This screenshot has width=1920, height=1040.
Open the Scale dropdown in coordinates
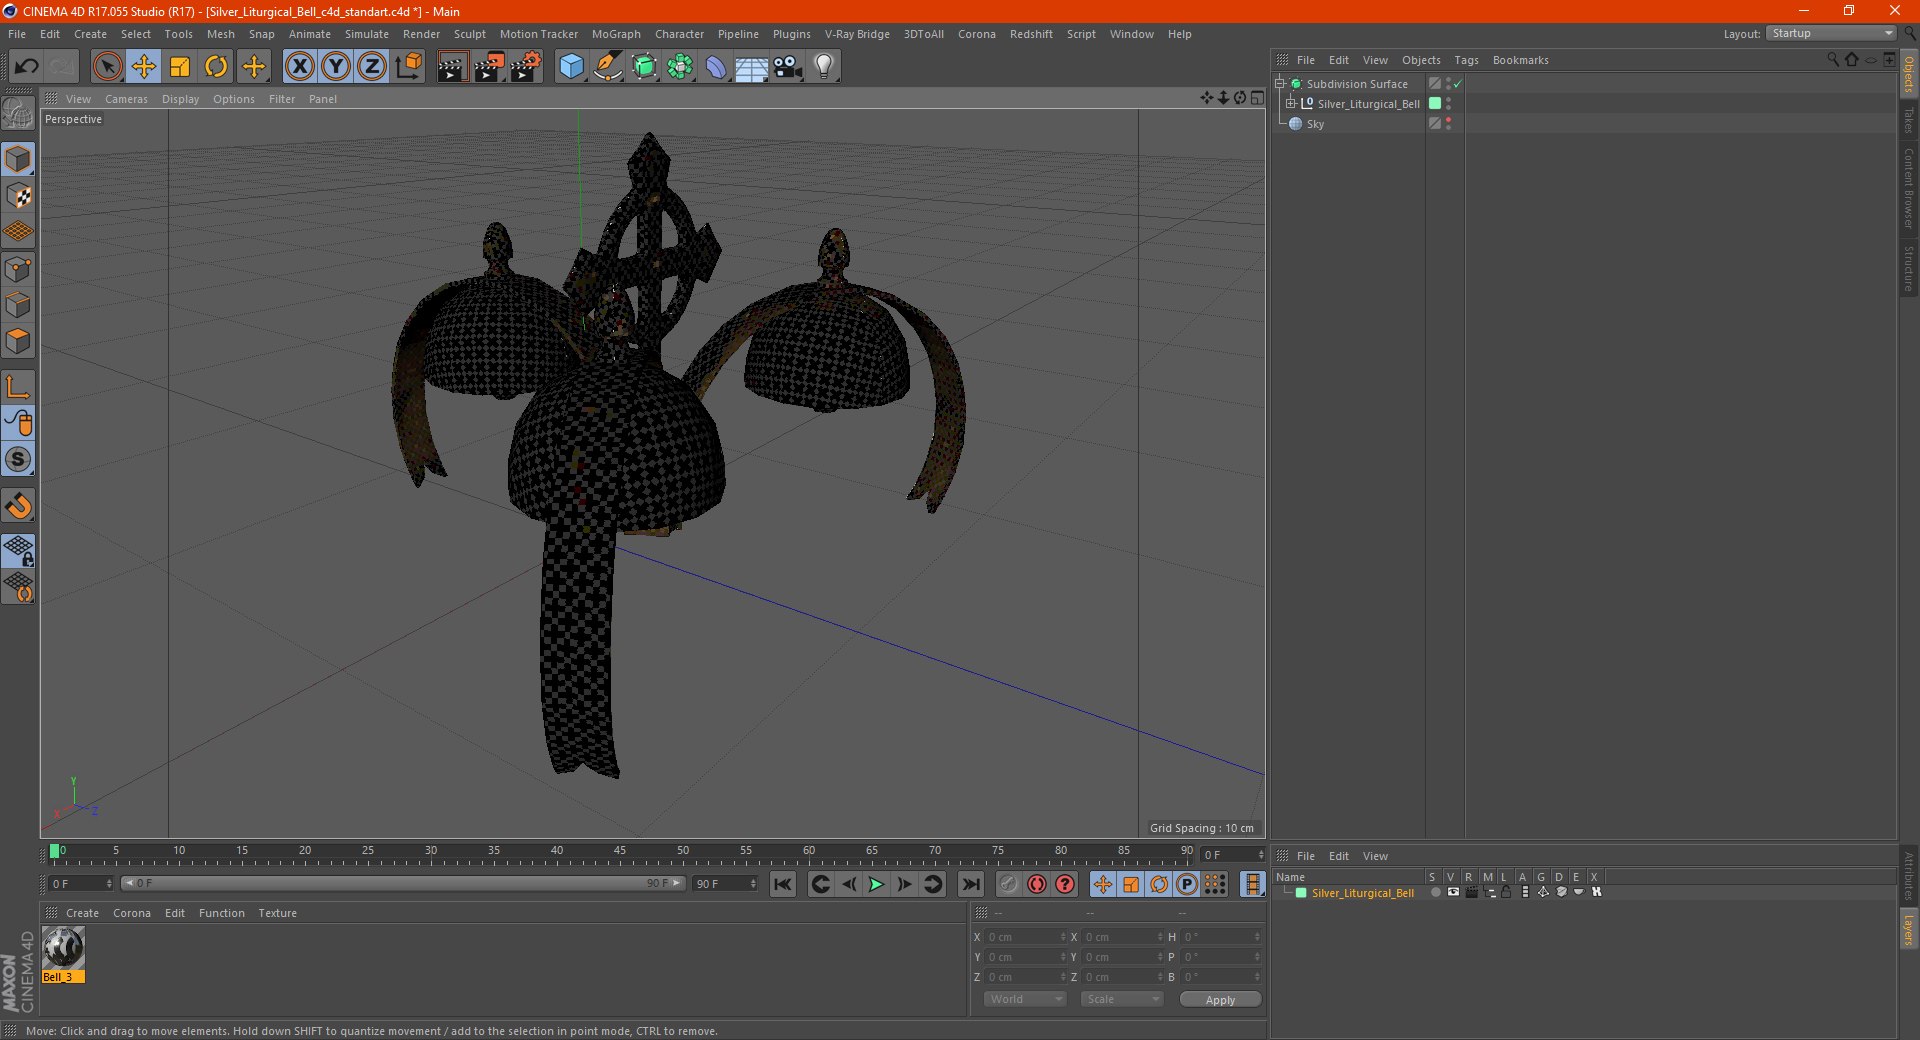(1121, 999)
